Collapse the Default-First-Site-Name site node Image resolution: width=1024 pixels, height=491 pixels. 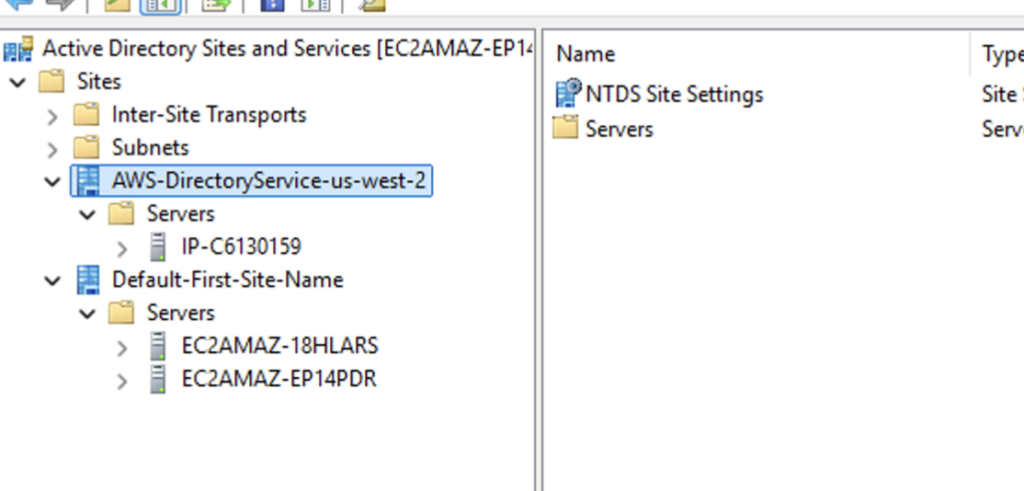[x=53, y=281]
